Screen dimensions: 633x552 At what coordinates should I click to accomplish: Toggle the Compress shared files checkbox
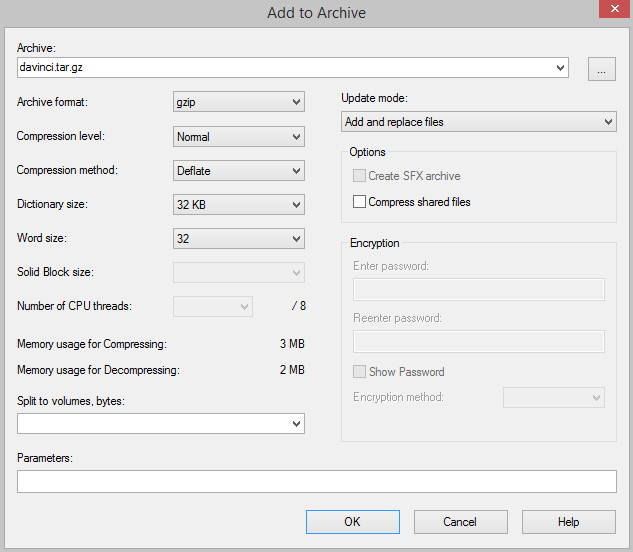(x=360, y=202)
